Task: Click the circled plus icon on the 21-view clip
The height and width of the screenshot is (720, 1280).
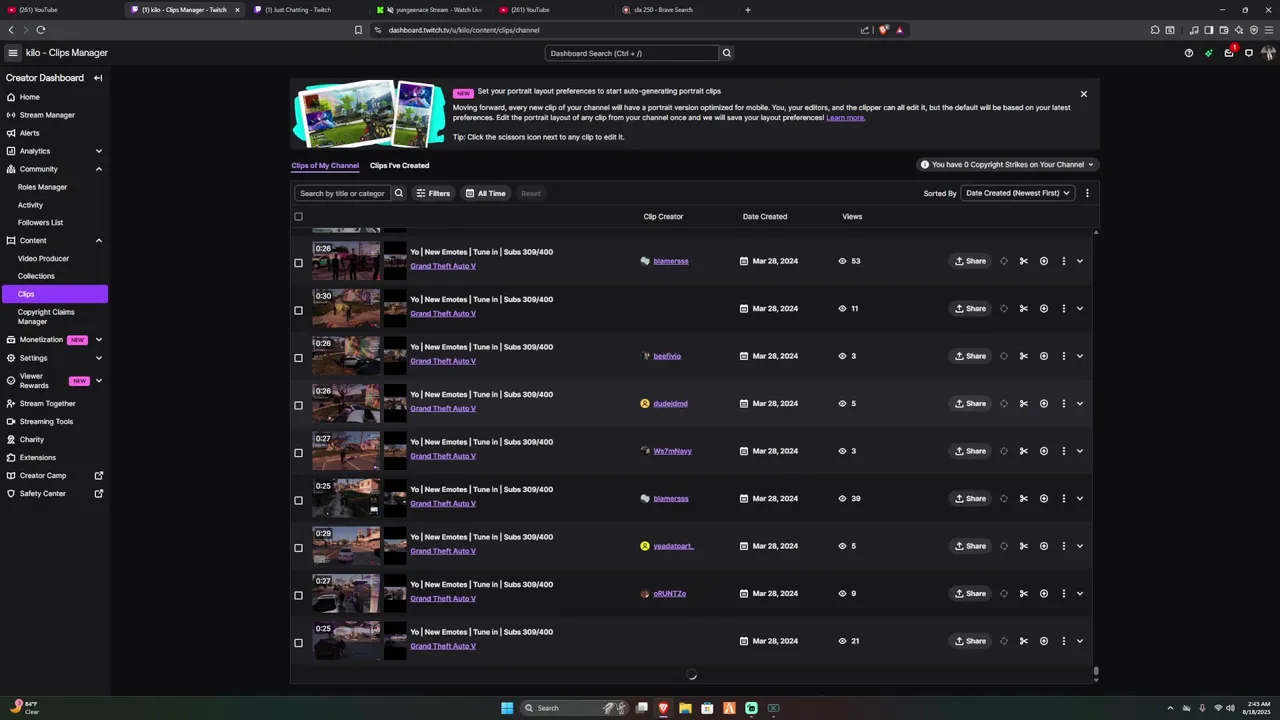Action: point(1043,641)
